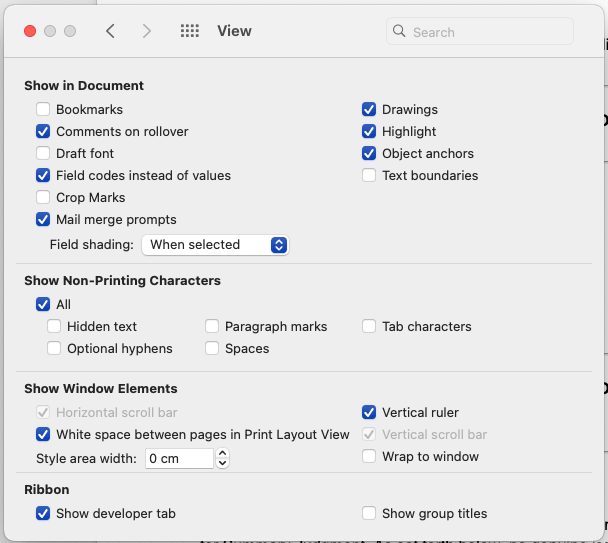608x543 pixels.
Task: Click the forward chevron arrow
Action: point(147,31)
